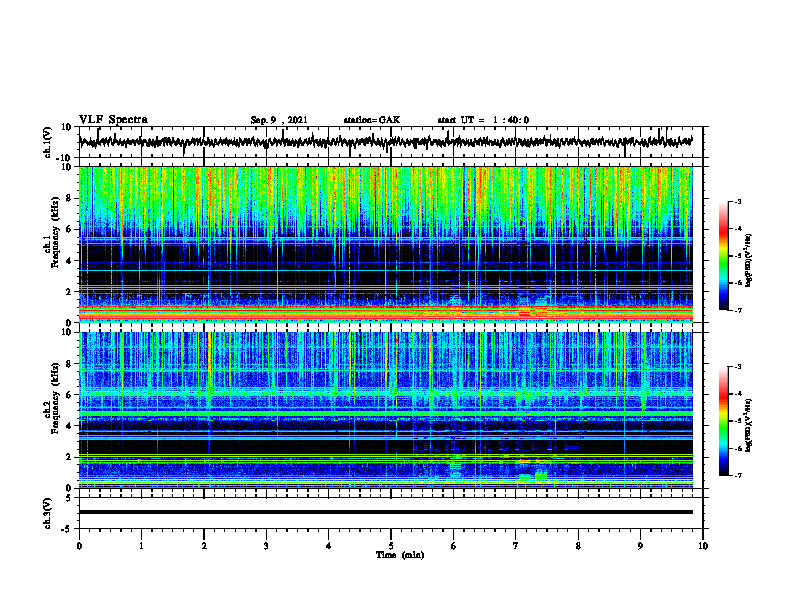
Task: Click time axis tick label "10"
Action: click(x=703, y=546)
